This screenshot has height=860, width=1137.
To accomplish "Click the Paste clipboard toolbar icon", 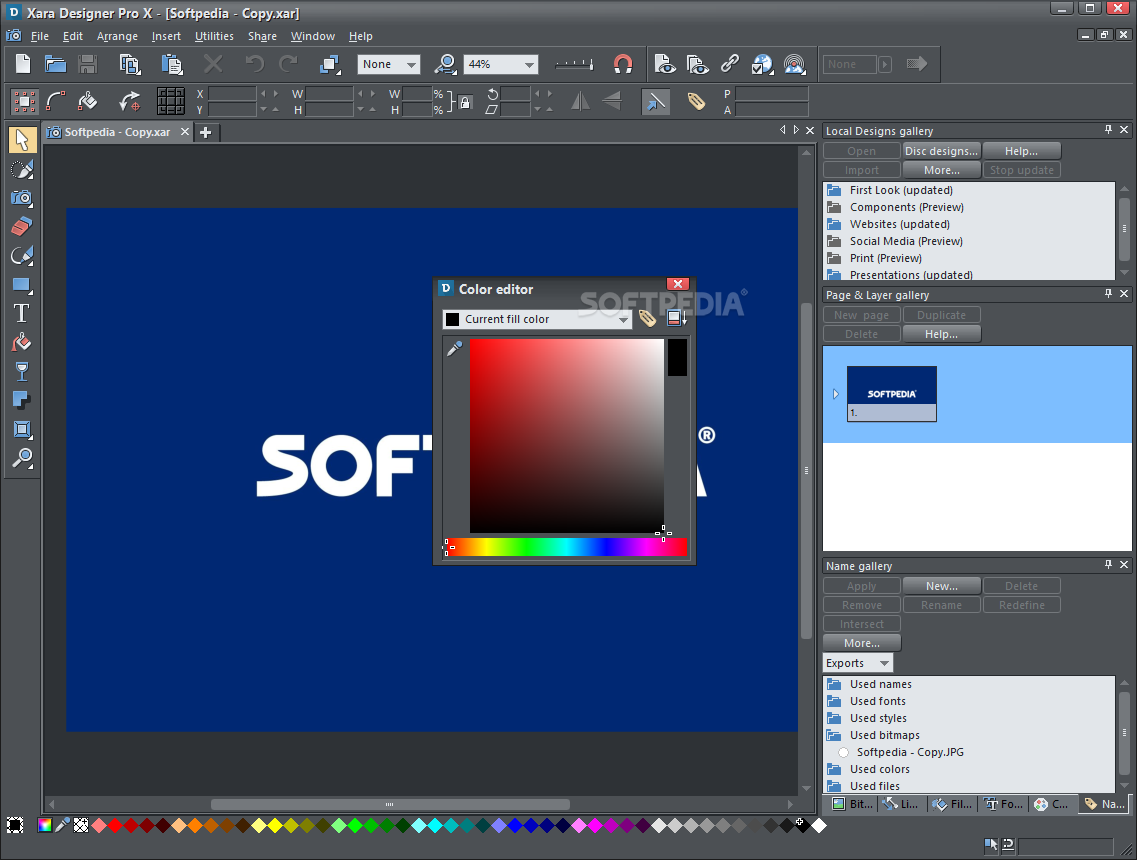I will (172, 64).
